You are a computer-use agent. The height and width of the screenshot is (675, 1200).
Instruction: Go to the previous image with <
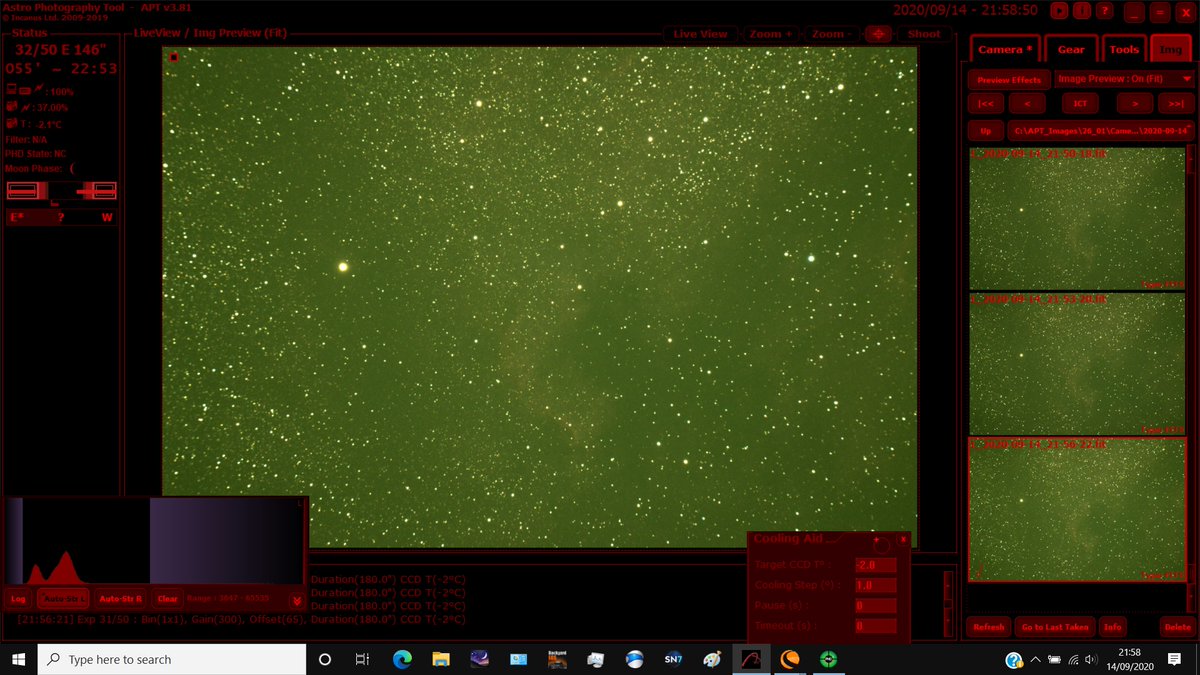click(x=1027, y=103)
